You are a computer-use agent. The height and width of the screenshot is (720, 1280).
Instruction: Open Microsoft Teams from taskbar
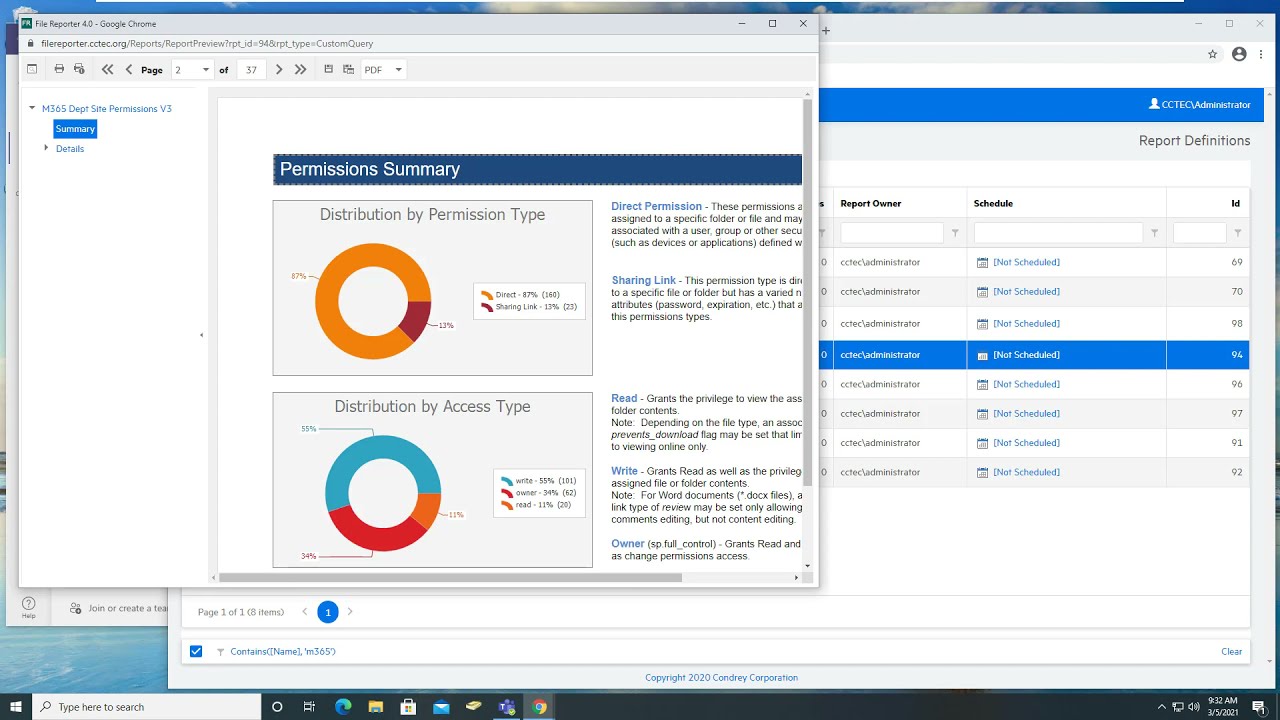click(x=507, y=707)
